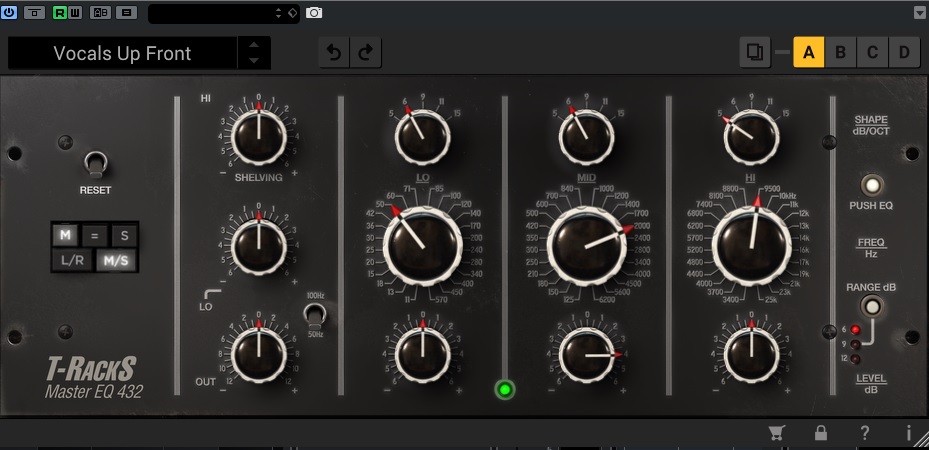The height and width of the screenshot is (450, 929).
Task: Switch to M/S processing mode
Action: 116,260
